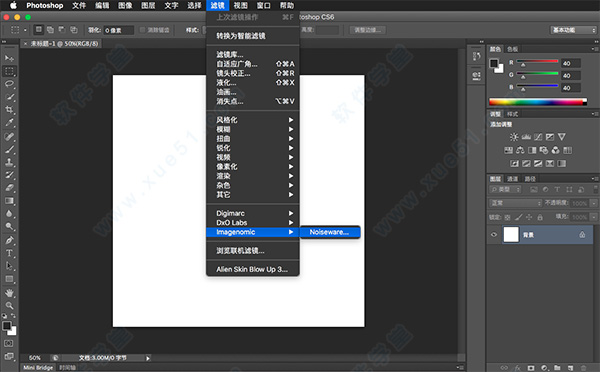This screenshot has height=372, width=600.
Task: Click New selection mode button
Action: point(39,30)
